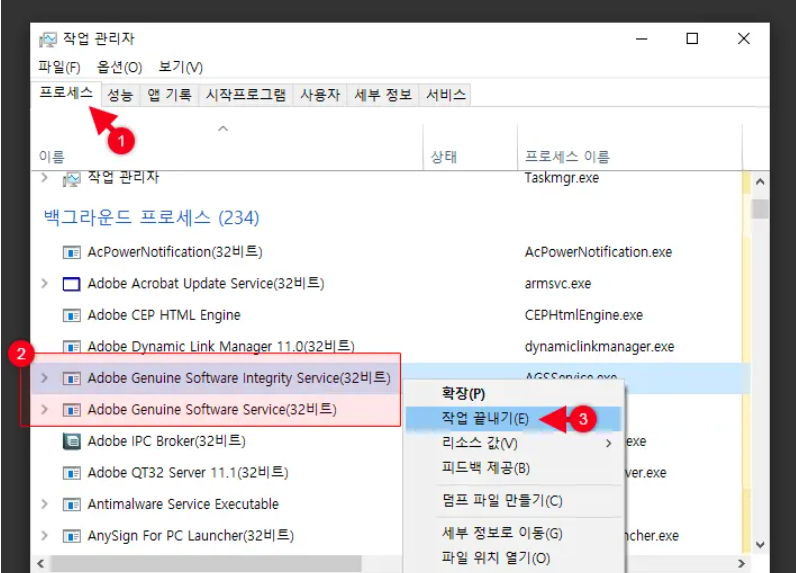Click the AcPowerNotification process icon
This screenshot has height=573, width=796.
72,252
